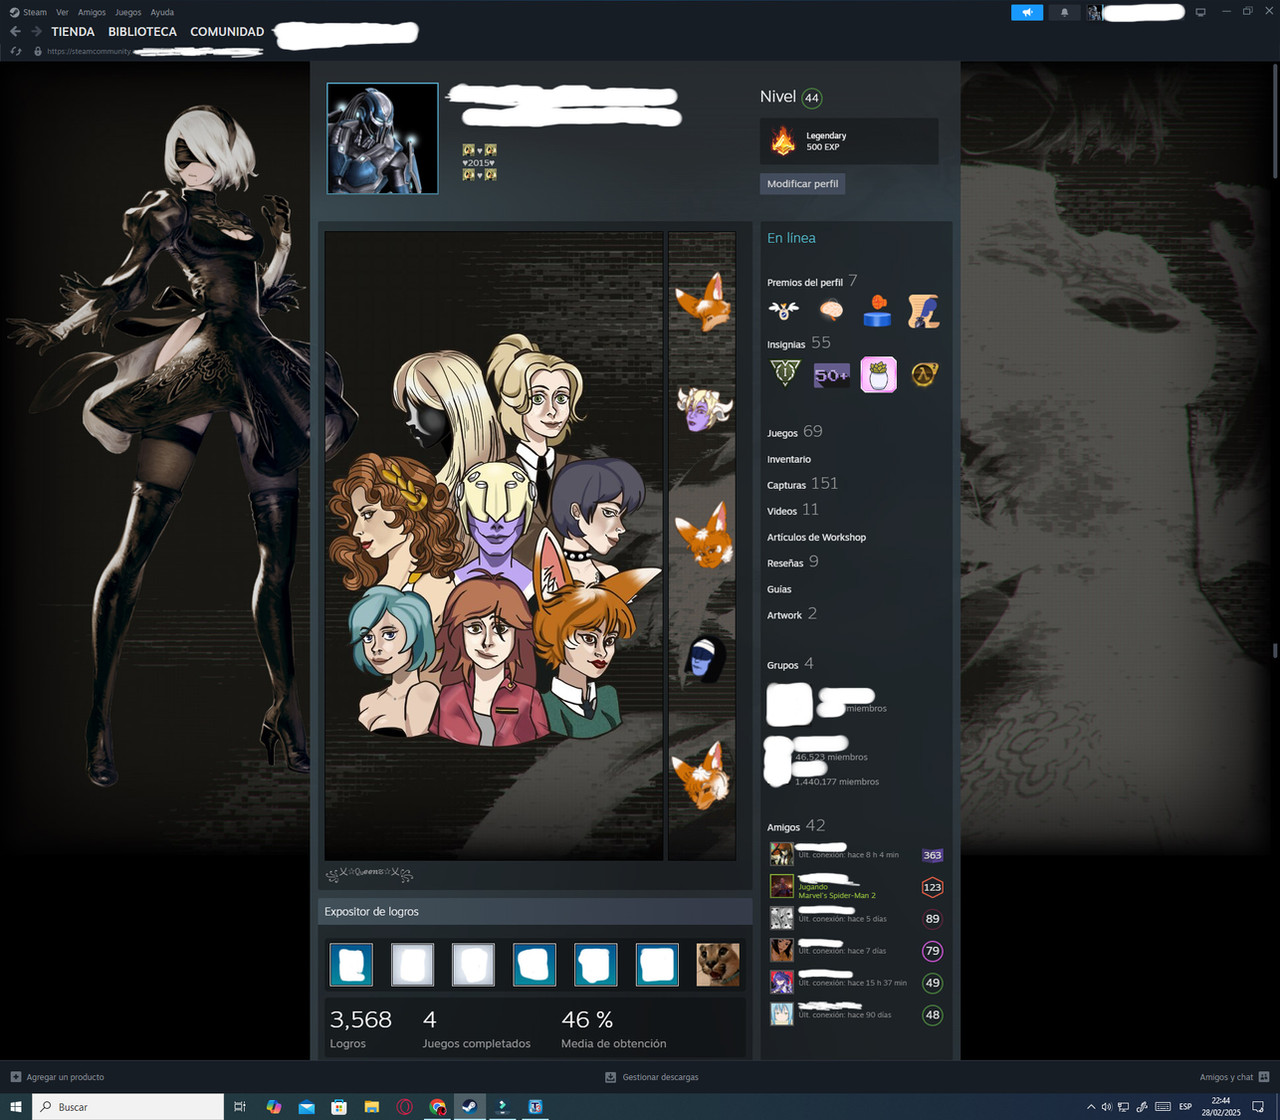Open the Nivel 44 level badge
1280x1120 pixels.
(x=812, y=98)
